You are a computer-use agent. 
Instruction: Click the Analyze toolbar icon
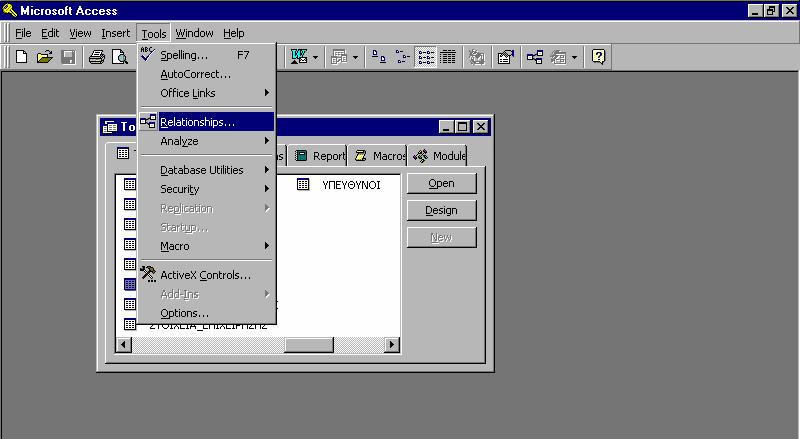pyautogui.click(x=339, y=57)
